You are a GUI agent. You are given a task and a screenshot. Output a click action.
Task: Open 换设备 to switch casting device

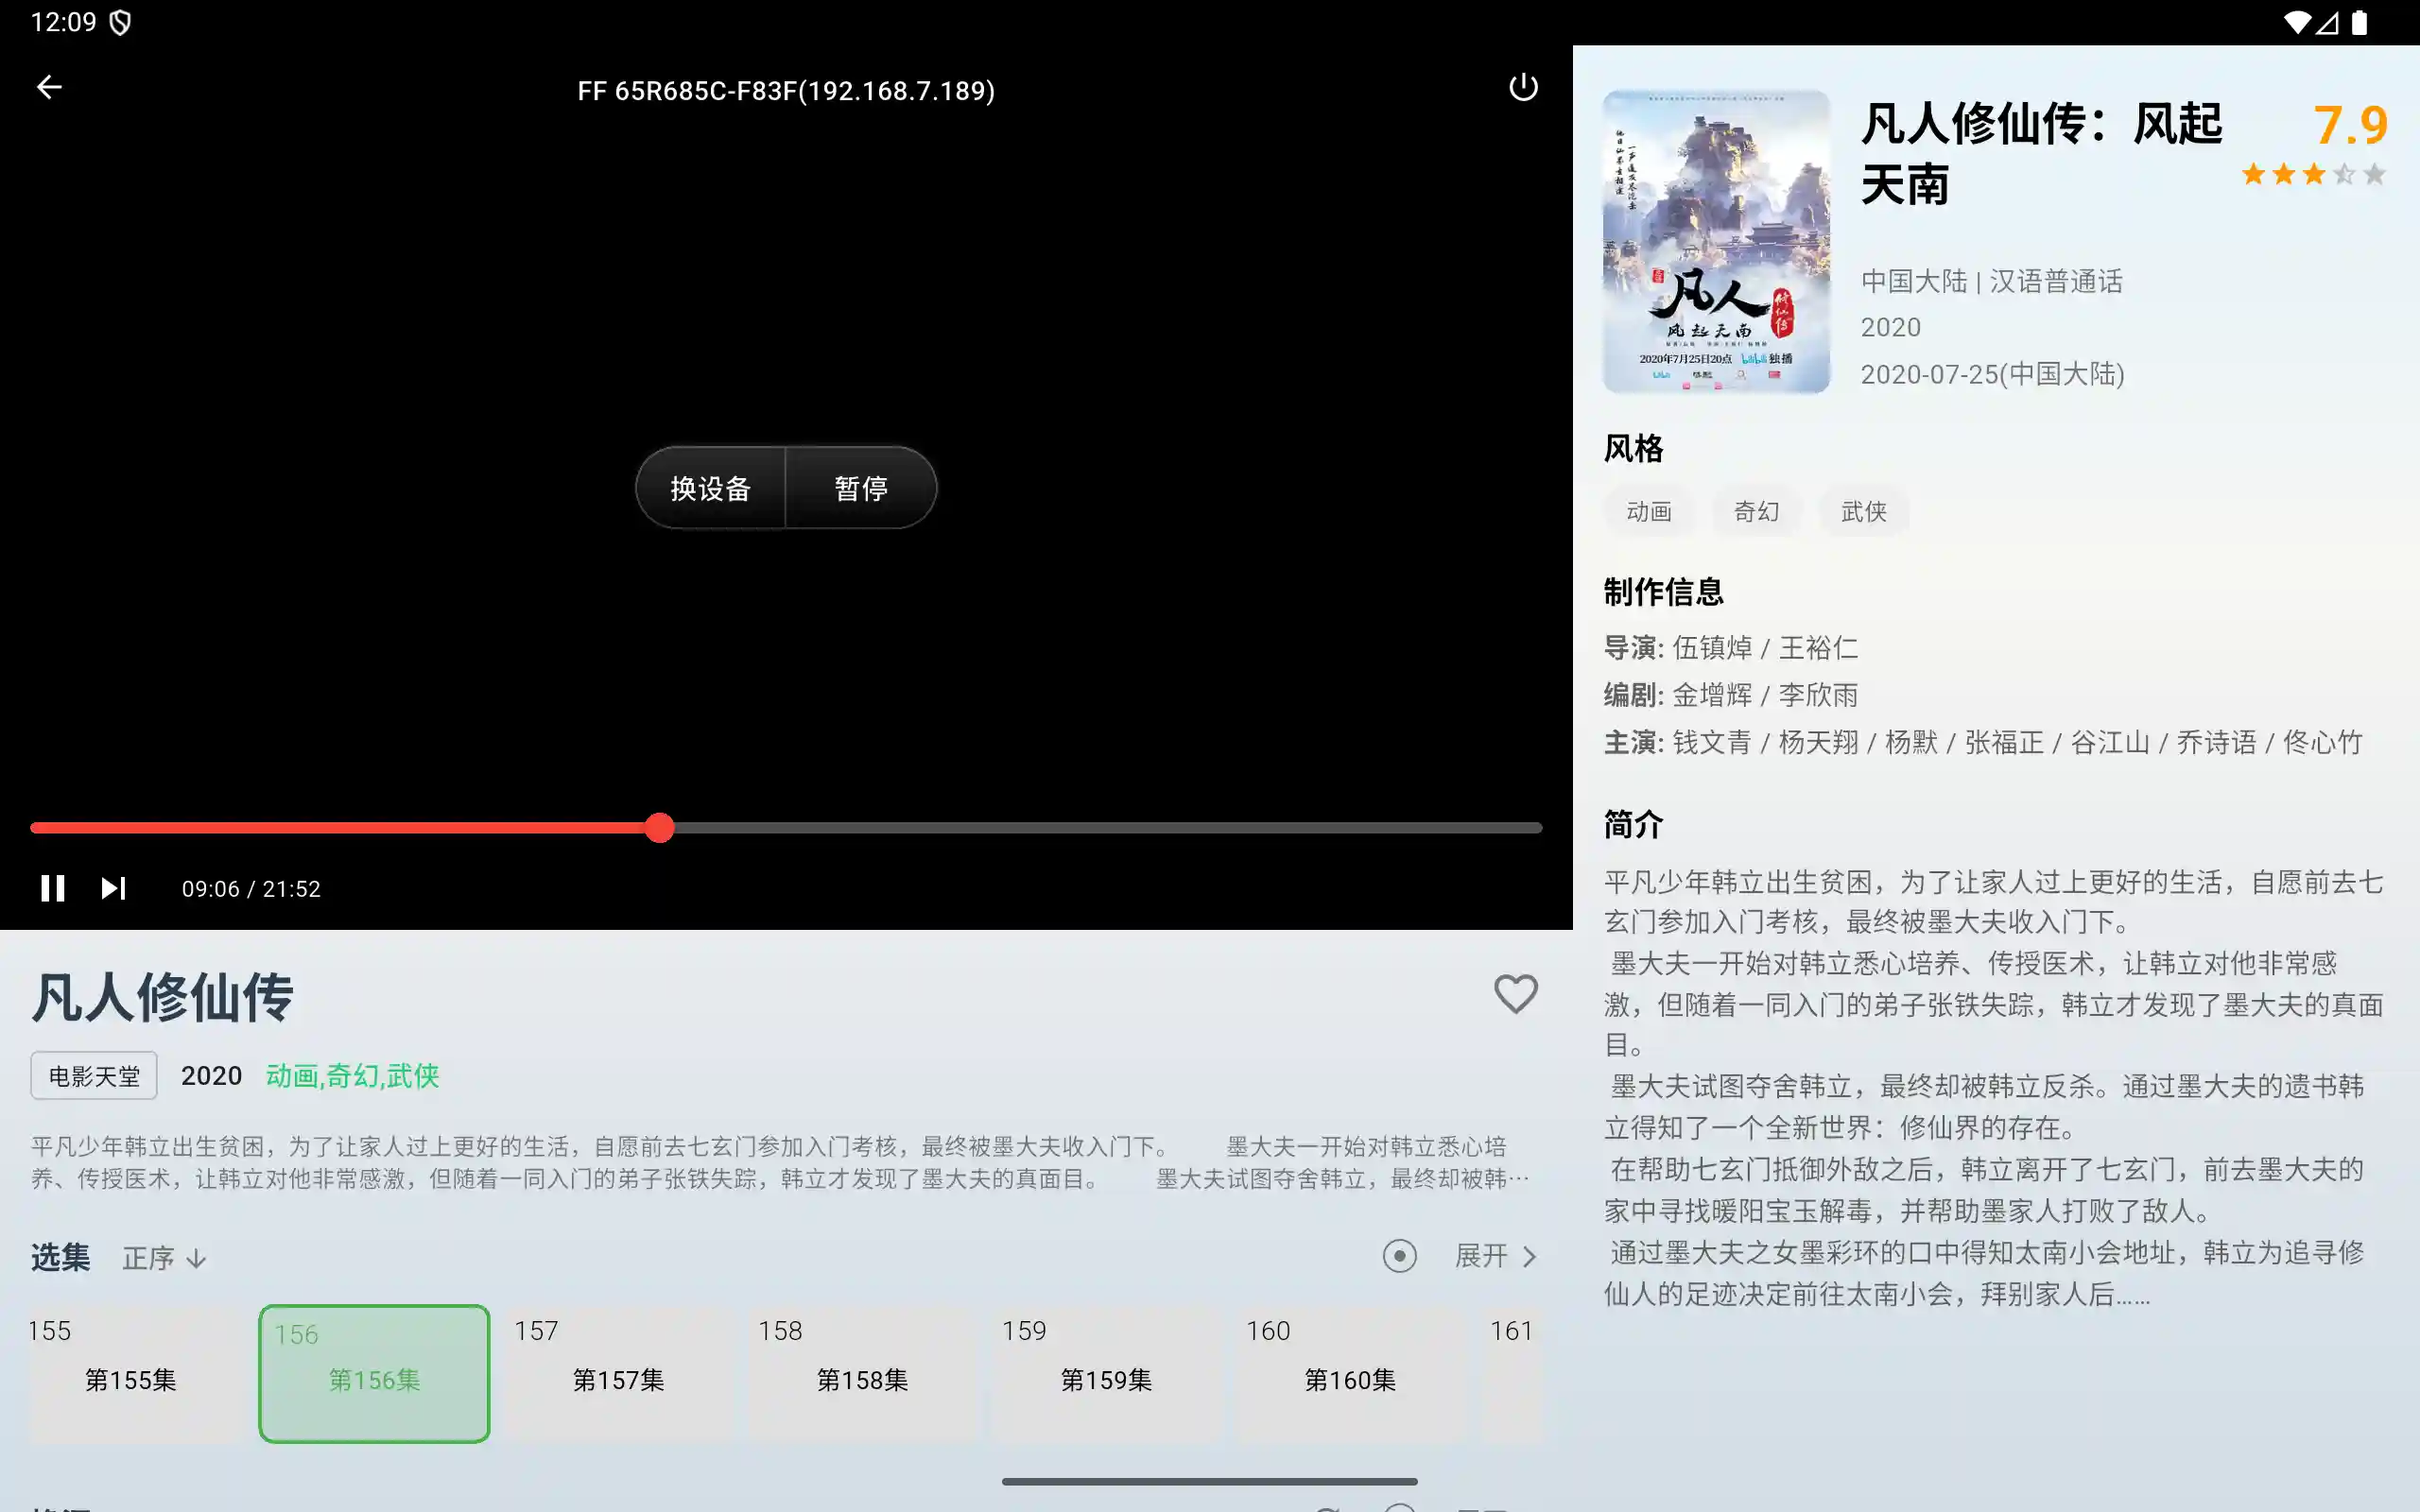(711, 487)
